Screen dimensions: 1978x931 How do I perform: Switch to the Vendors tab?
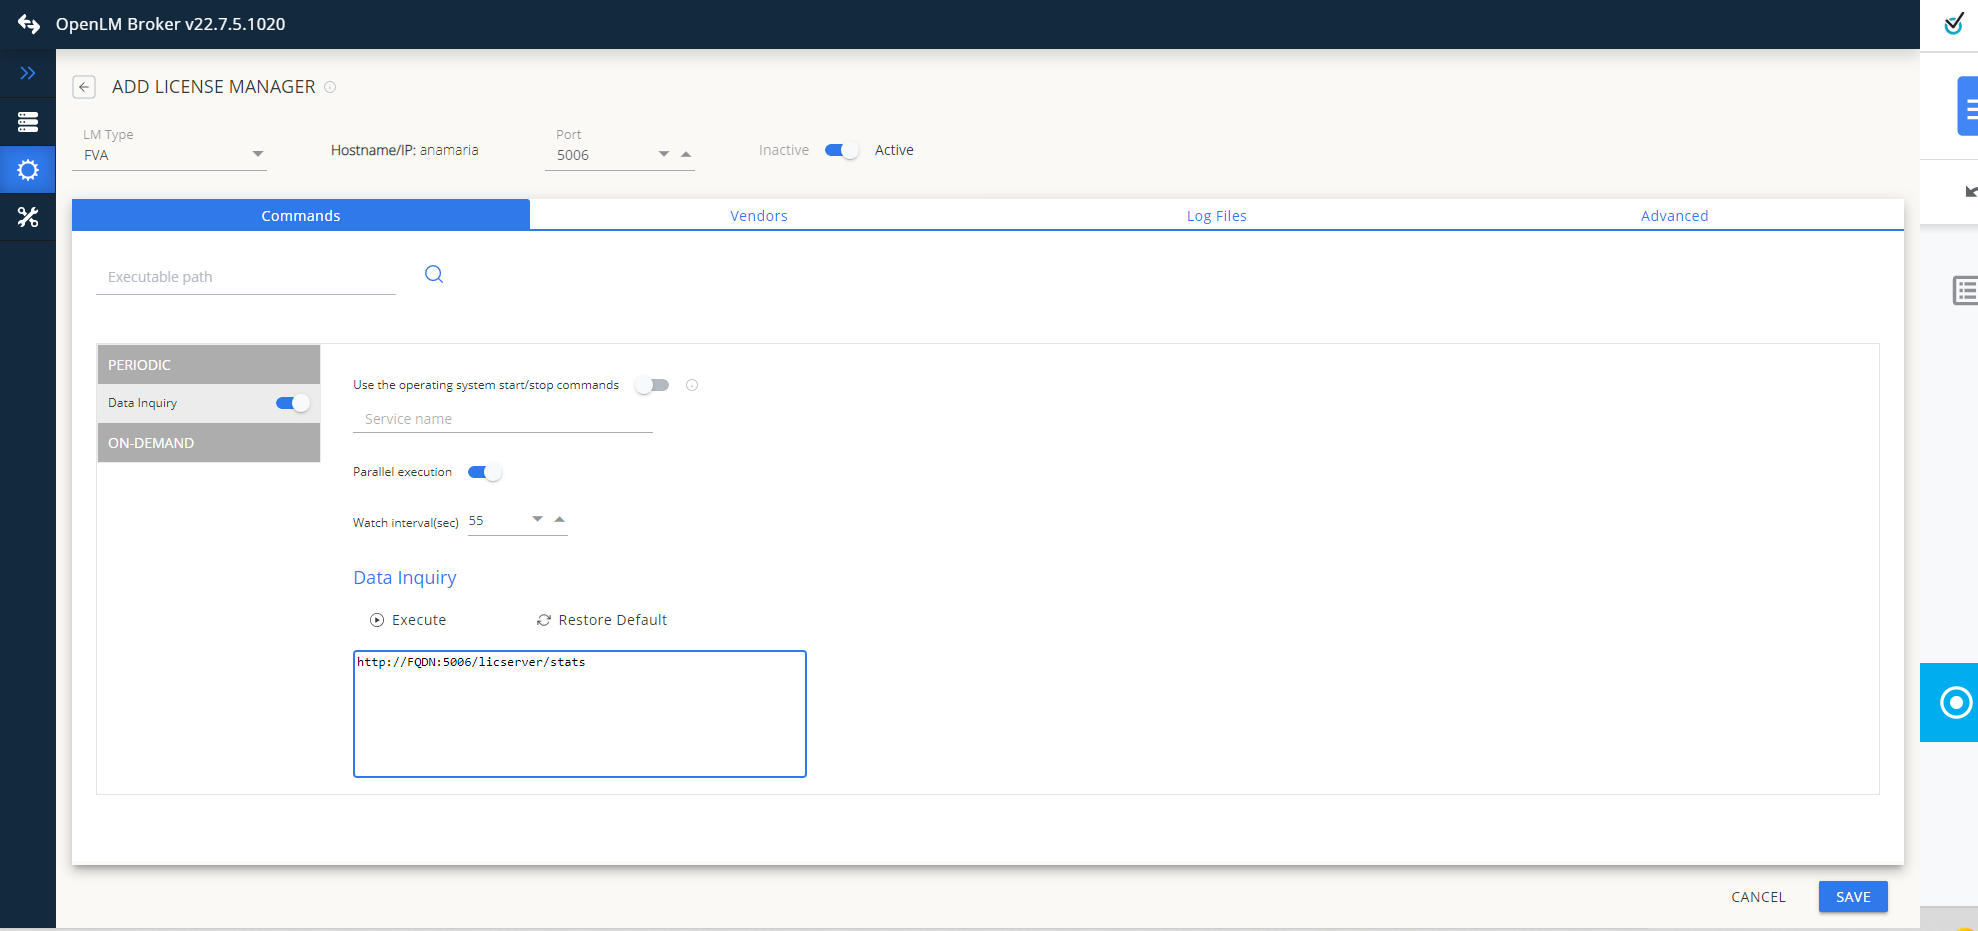tap(758, 215)
